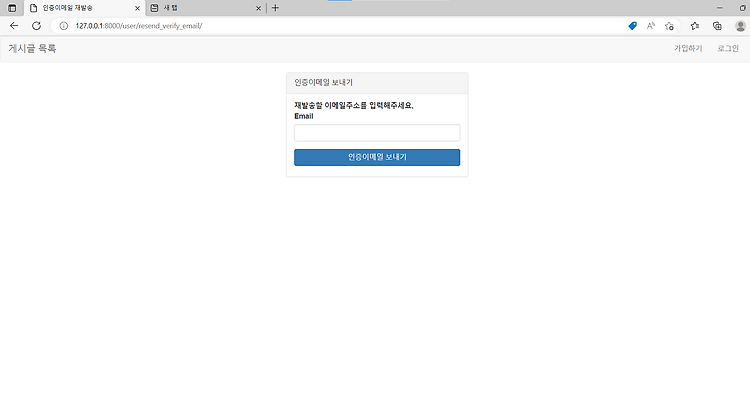Screen dimensions: 750x415
Task: Open the collections icon
Action: point(717,26)
